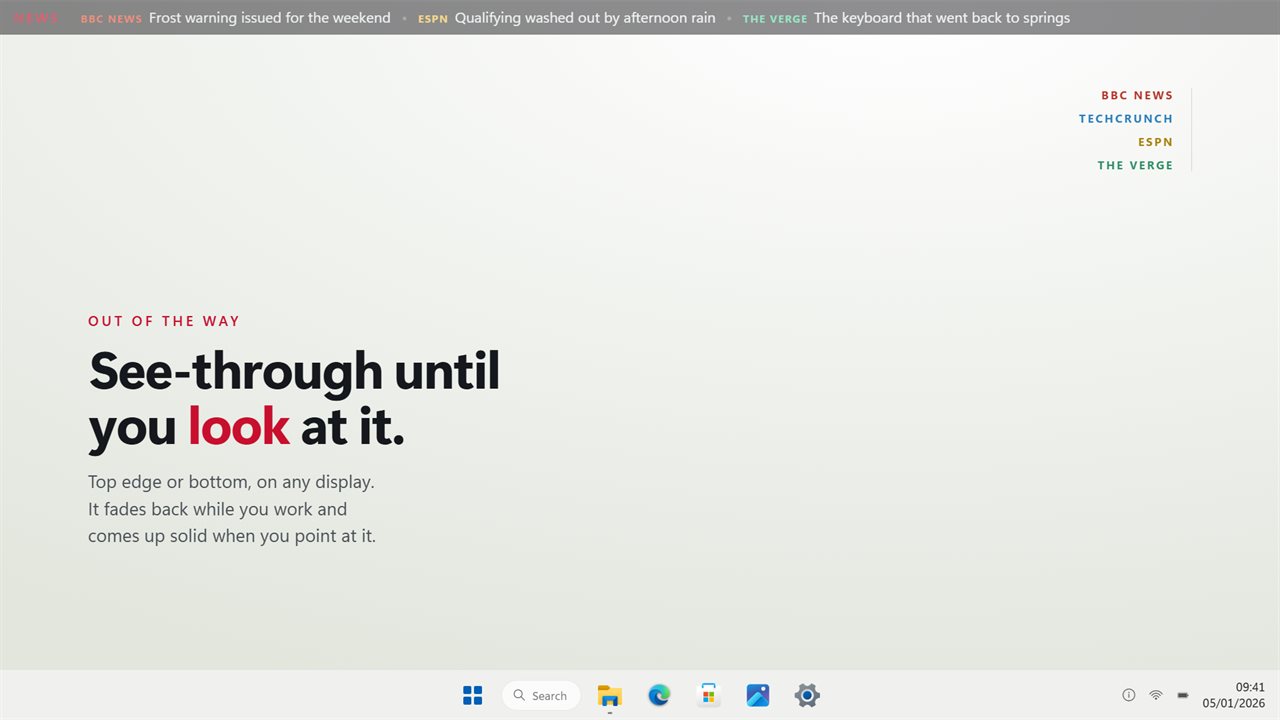
Task: Check the battery icon in the tray
Action: point(1183,695)
